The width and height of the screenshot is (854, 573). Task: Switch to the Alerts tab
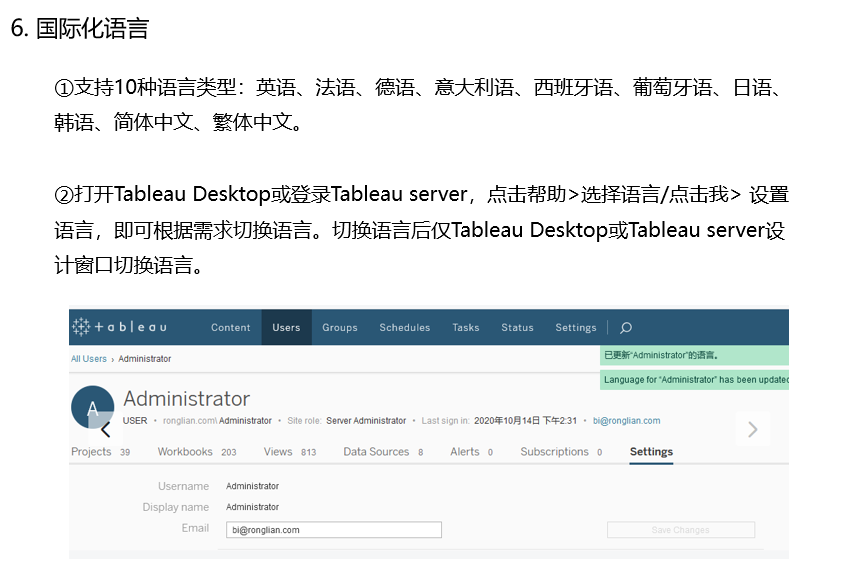(471, 452)
